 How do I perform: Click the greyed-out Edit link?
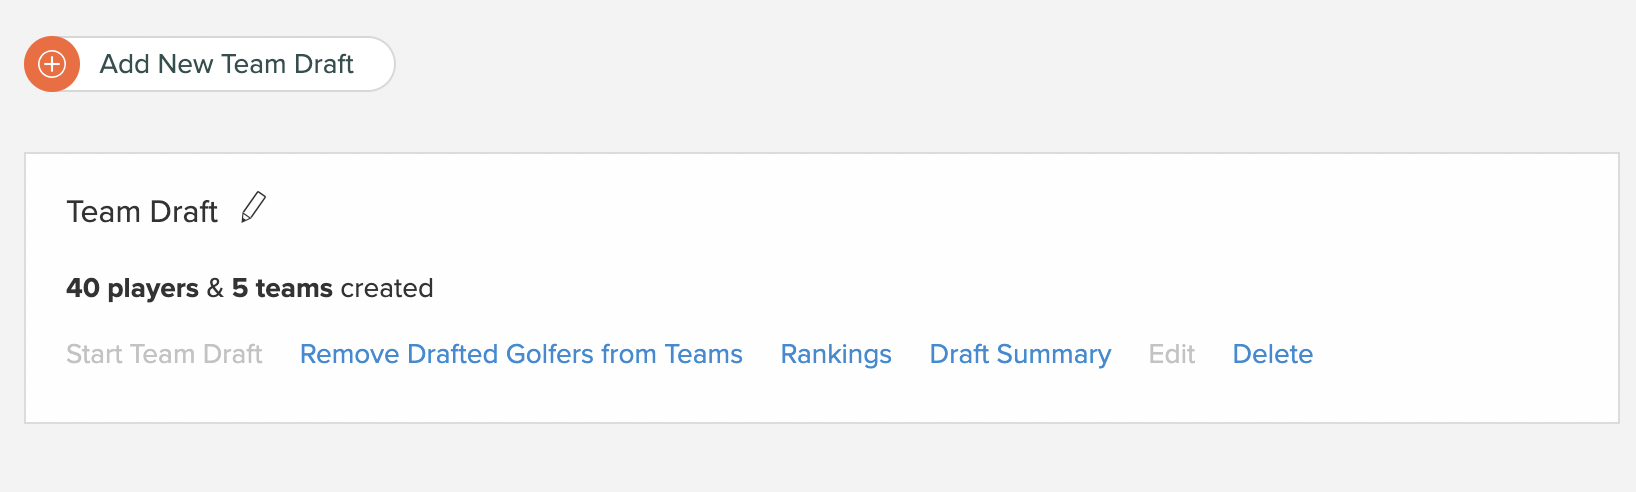point(1172,354)
